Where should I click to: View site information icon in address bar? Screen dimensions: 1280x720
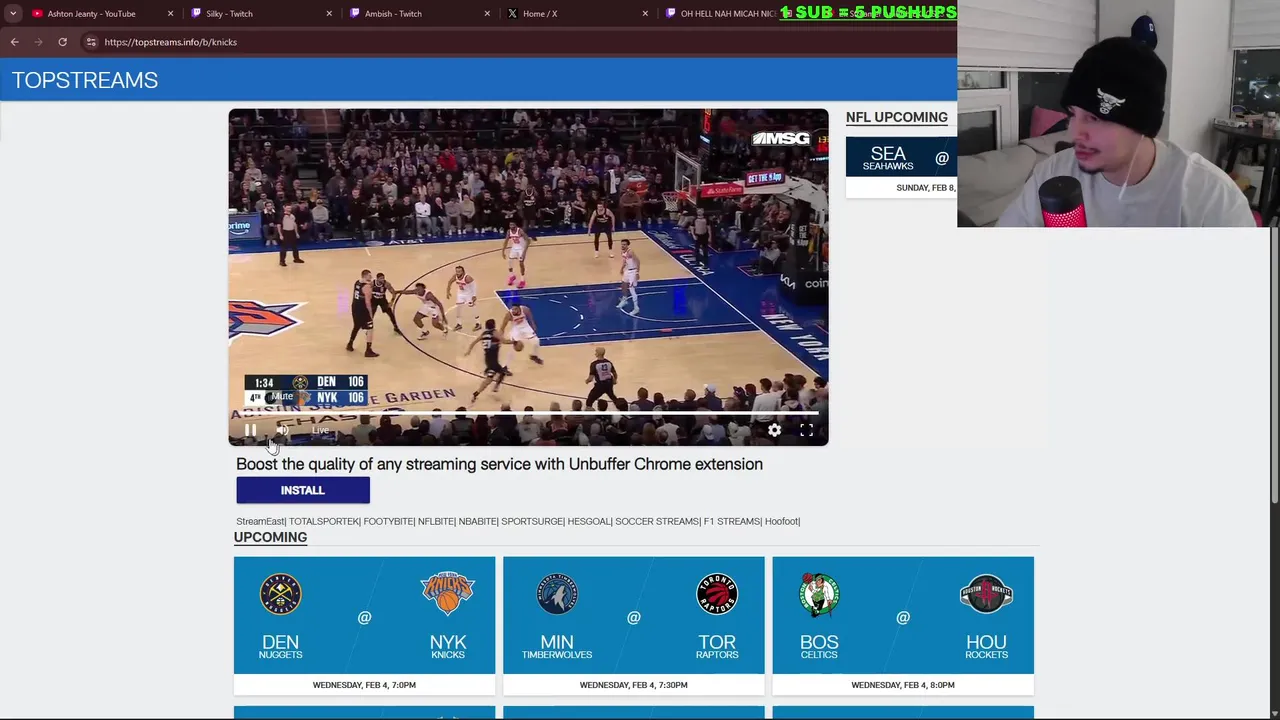(x=91, y=42)
